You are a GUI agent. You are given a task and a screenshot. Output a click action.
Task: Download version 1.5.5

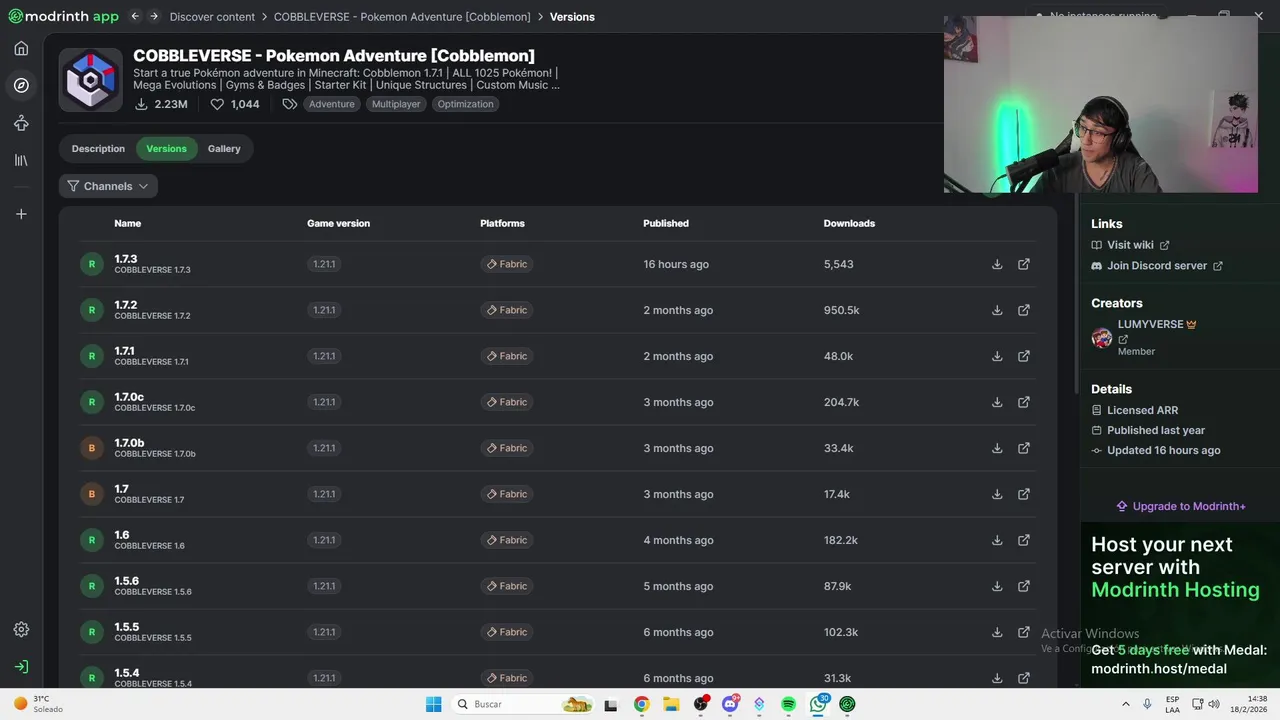(x=997, y=632)
